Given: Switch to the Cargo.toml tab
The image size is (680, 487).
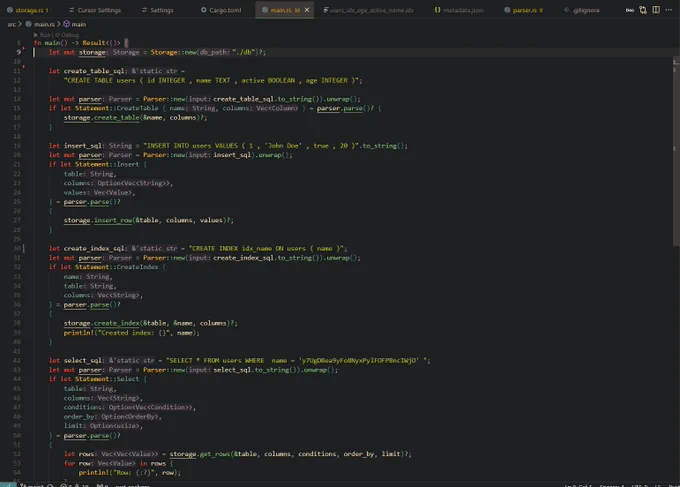Looking at the screenshot, I should 221,10.
